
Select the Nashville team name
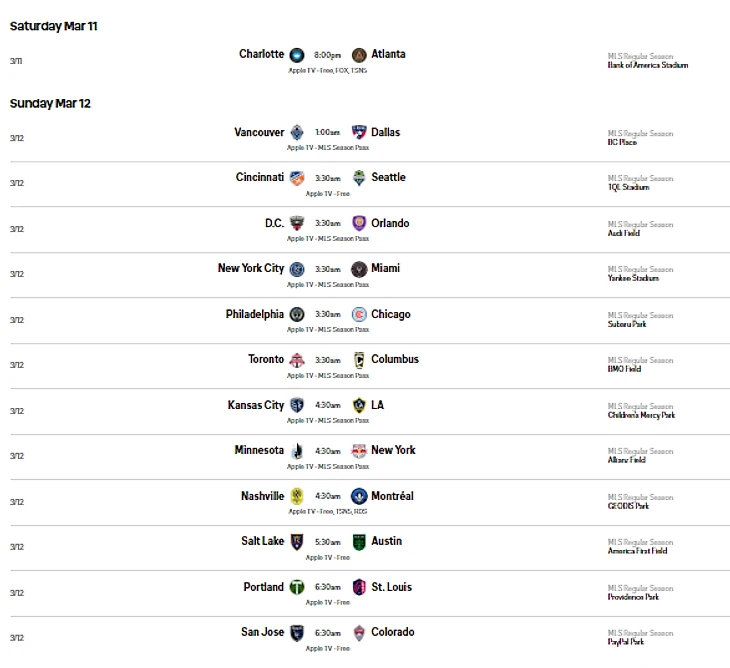tap(262, 496)
